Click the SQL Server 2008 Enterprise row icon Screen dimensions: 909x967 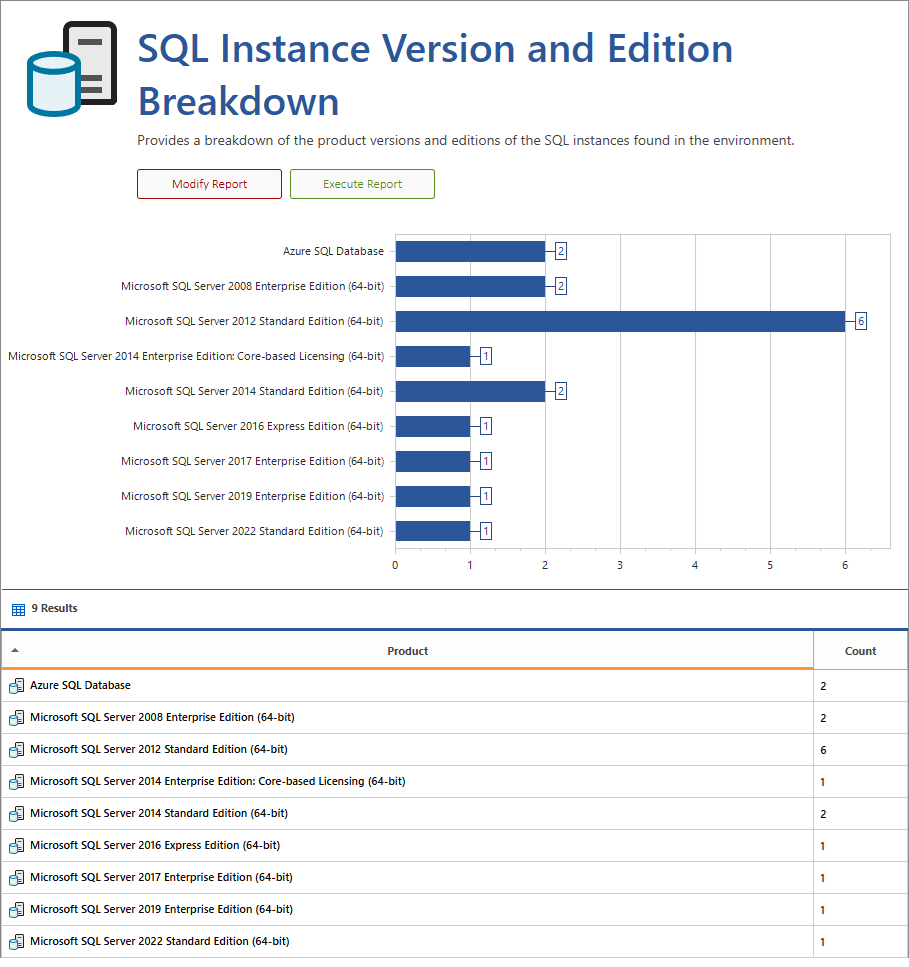[x=16, y=718]
